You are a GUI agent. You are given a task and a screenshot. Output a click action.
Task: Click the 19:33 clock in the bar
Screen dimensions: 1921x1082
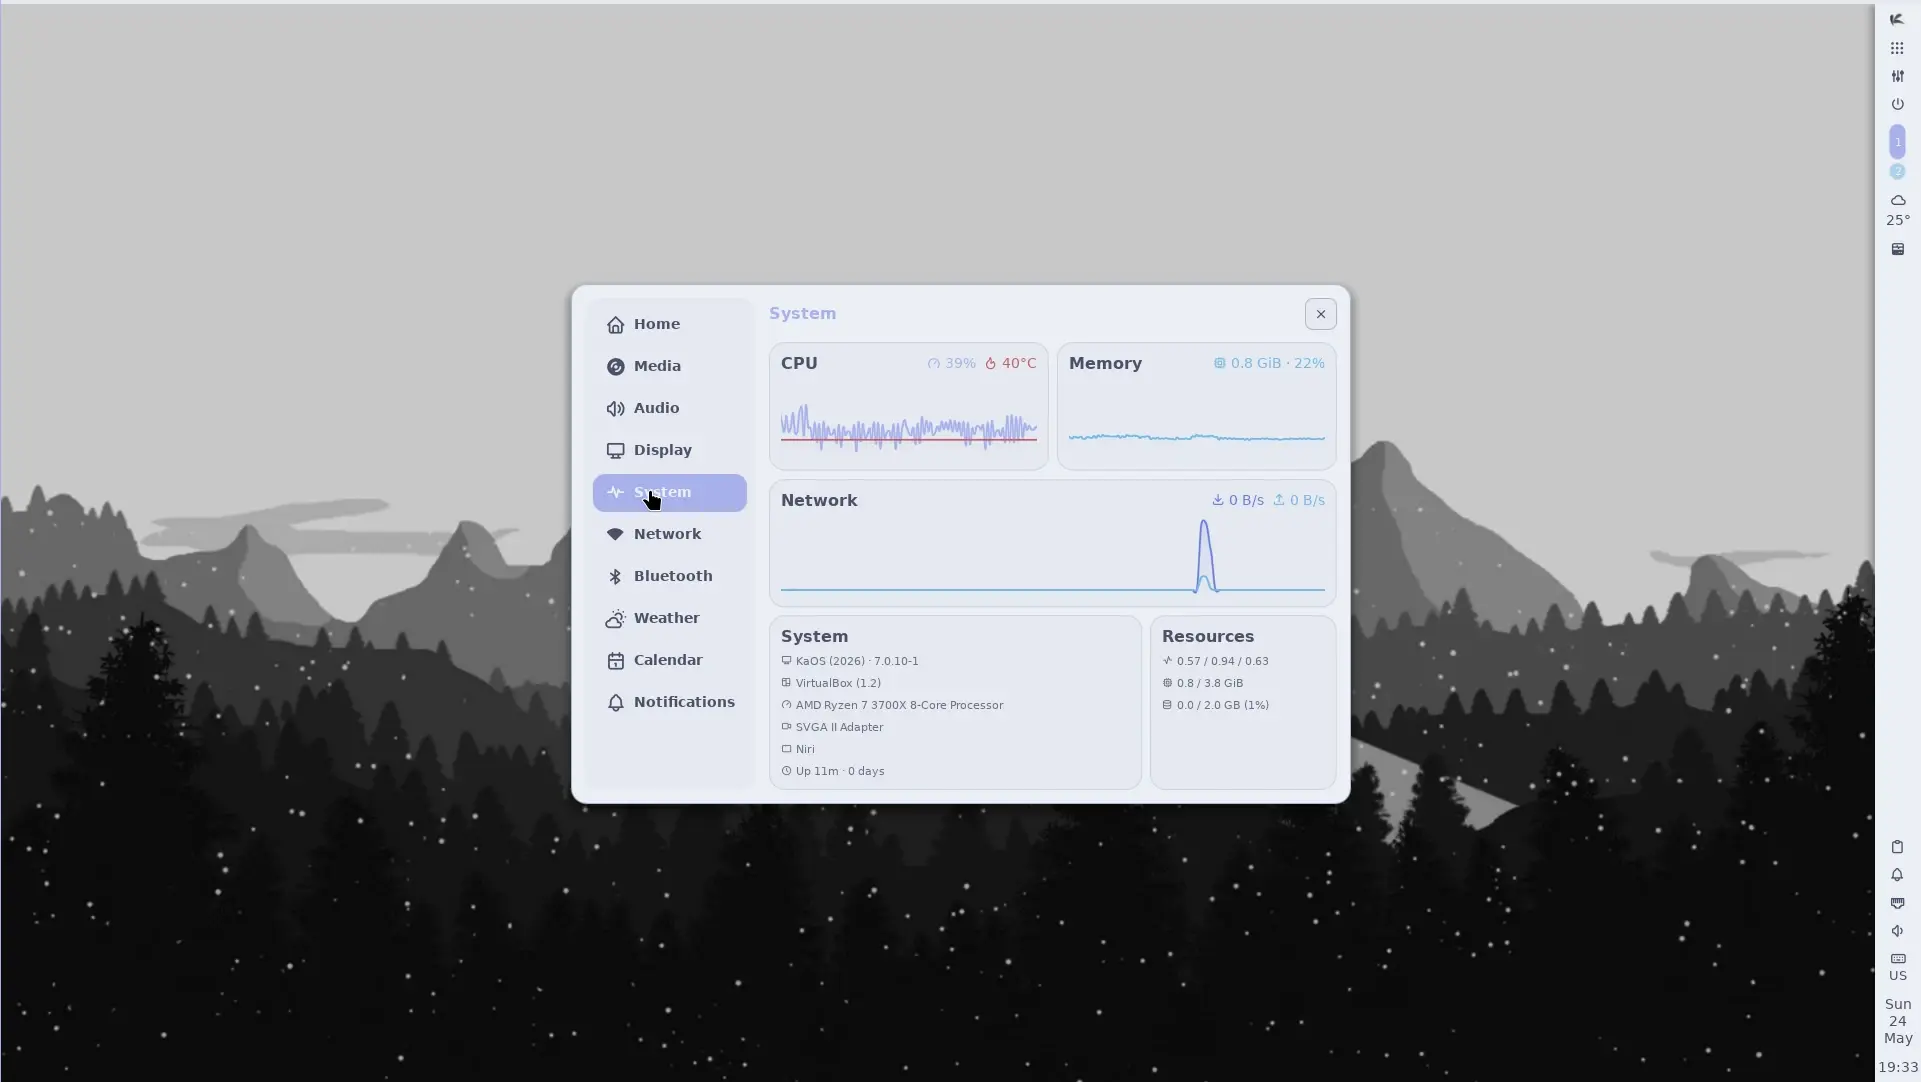(x=1897, y=1067)
